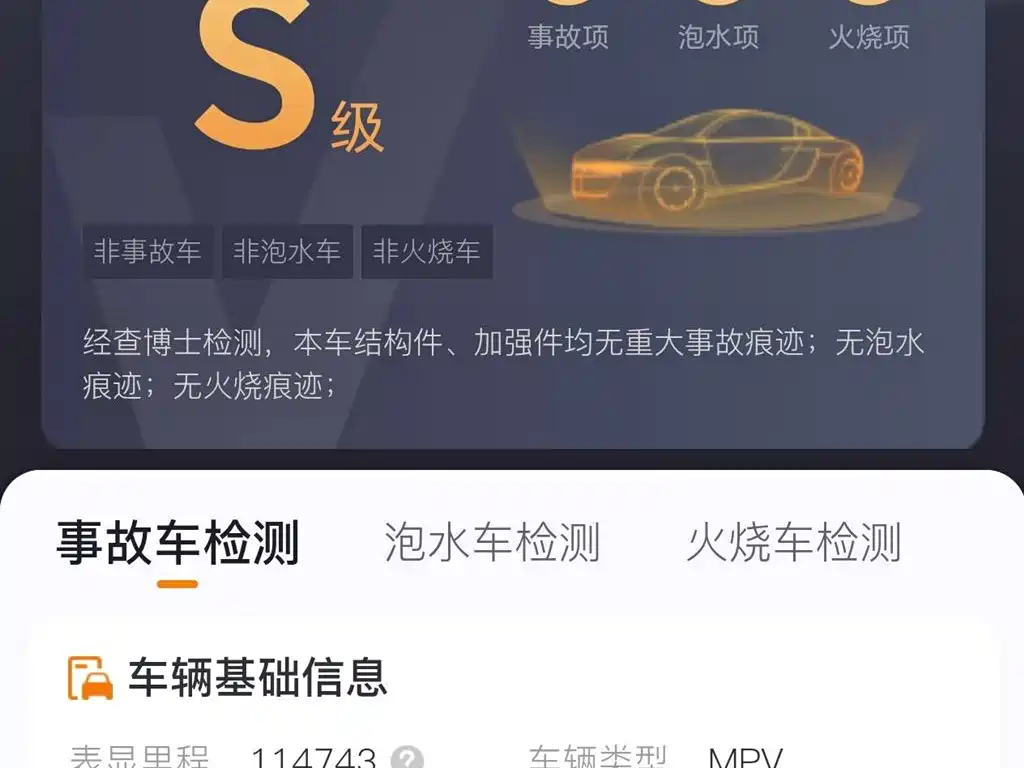The width and height of the screenshot is (1024, 768).
Task: Click the 车辆基础信息 section heading
Action: pos(258,678)
